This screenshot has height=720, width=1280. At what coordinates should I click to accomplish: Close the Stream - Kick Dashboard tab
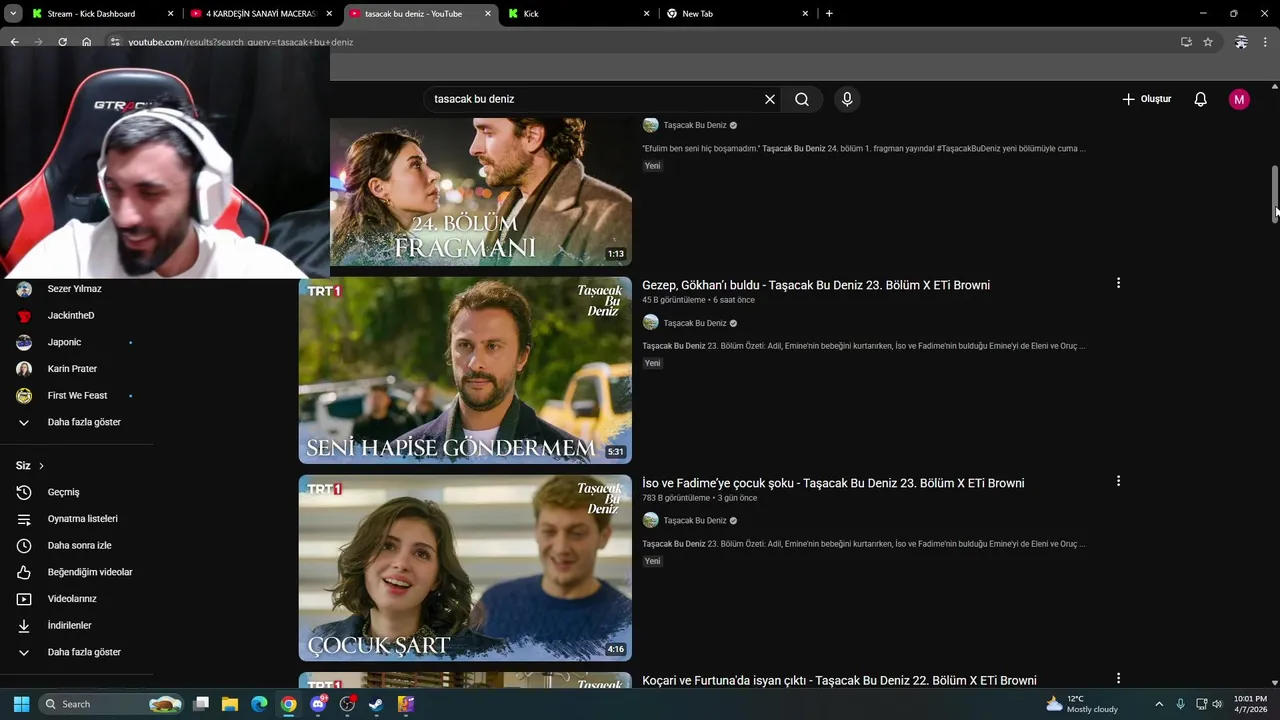coord(170,14)
